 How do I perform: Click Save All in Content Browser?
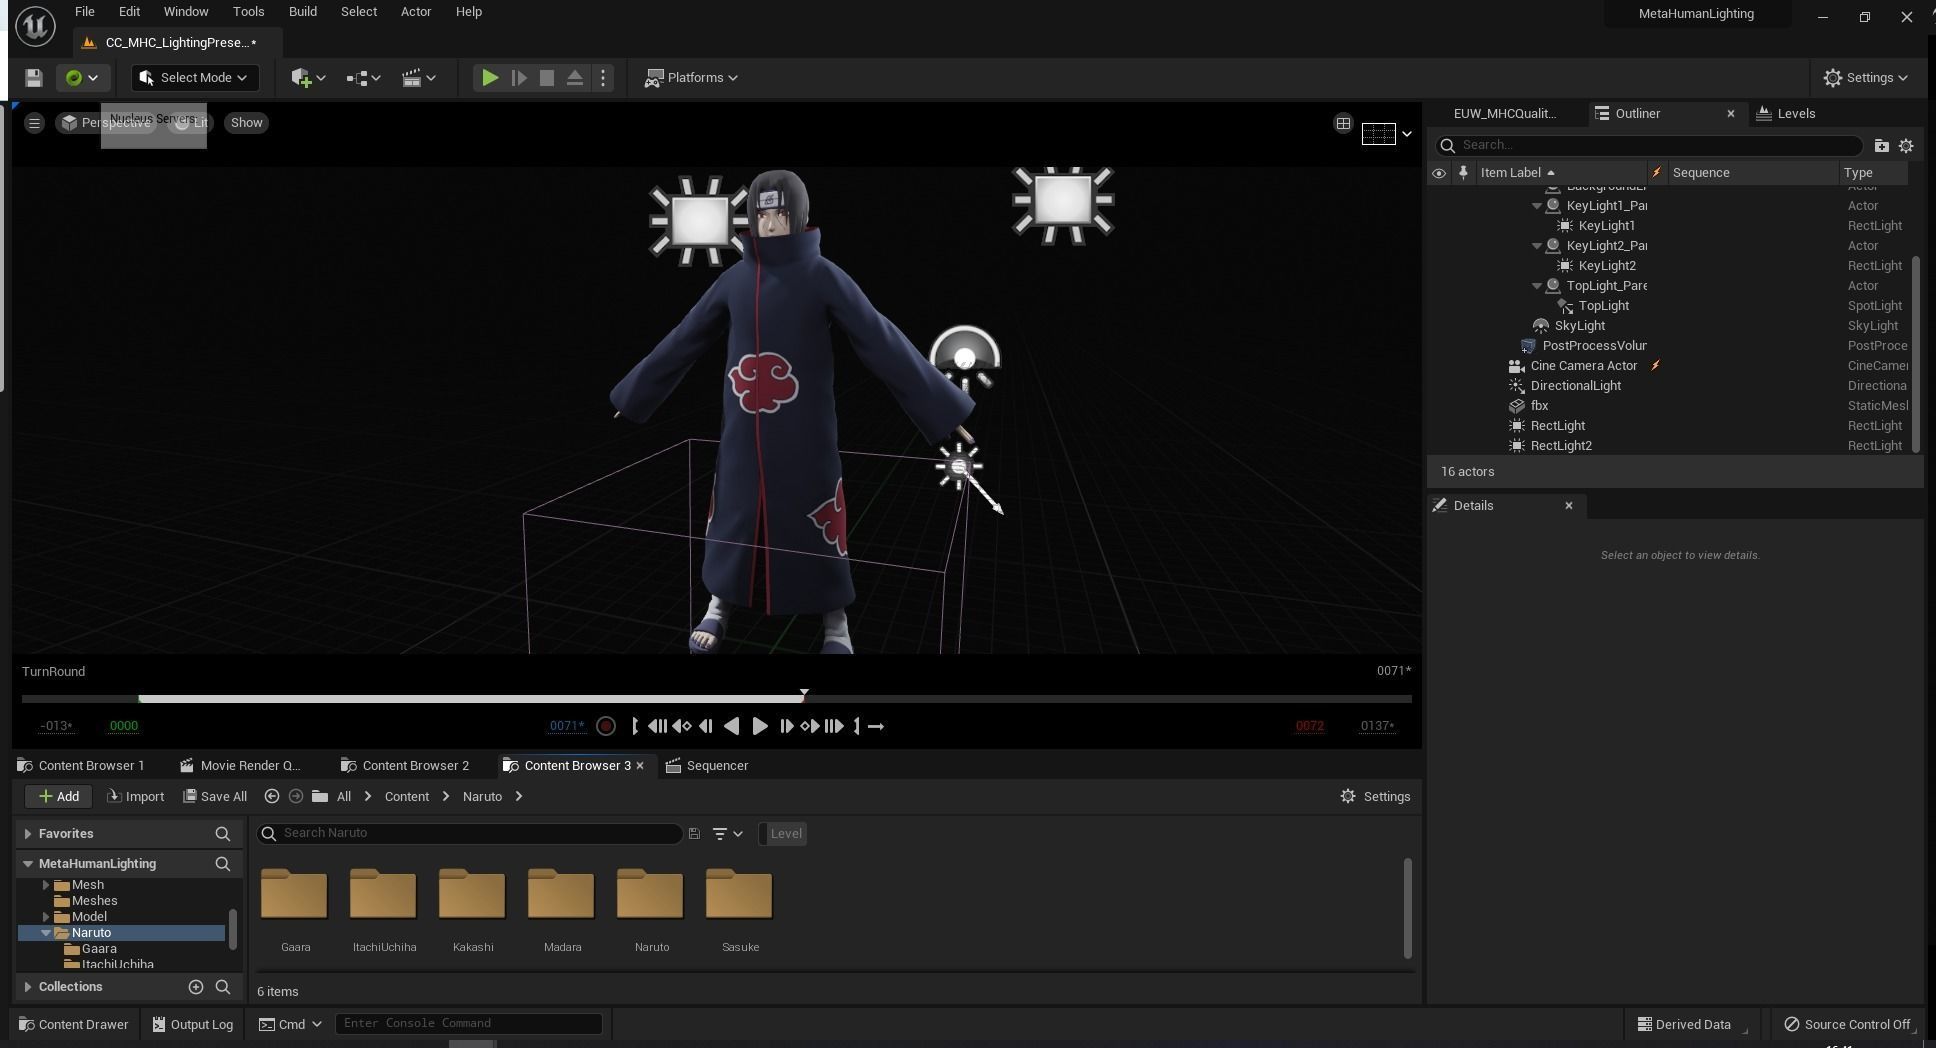215,797
